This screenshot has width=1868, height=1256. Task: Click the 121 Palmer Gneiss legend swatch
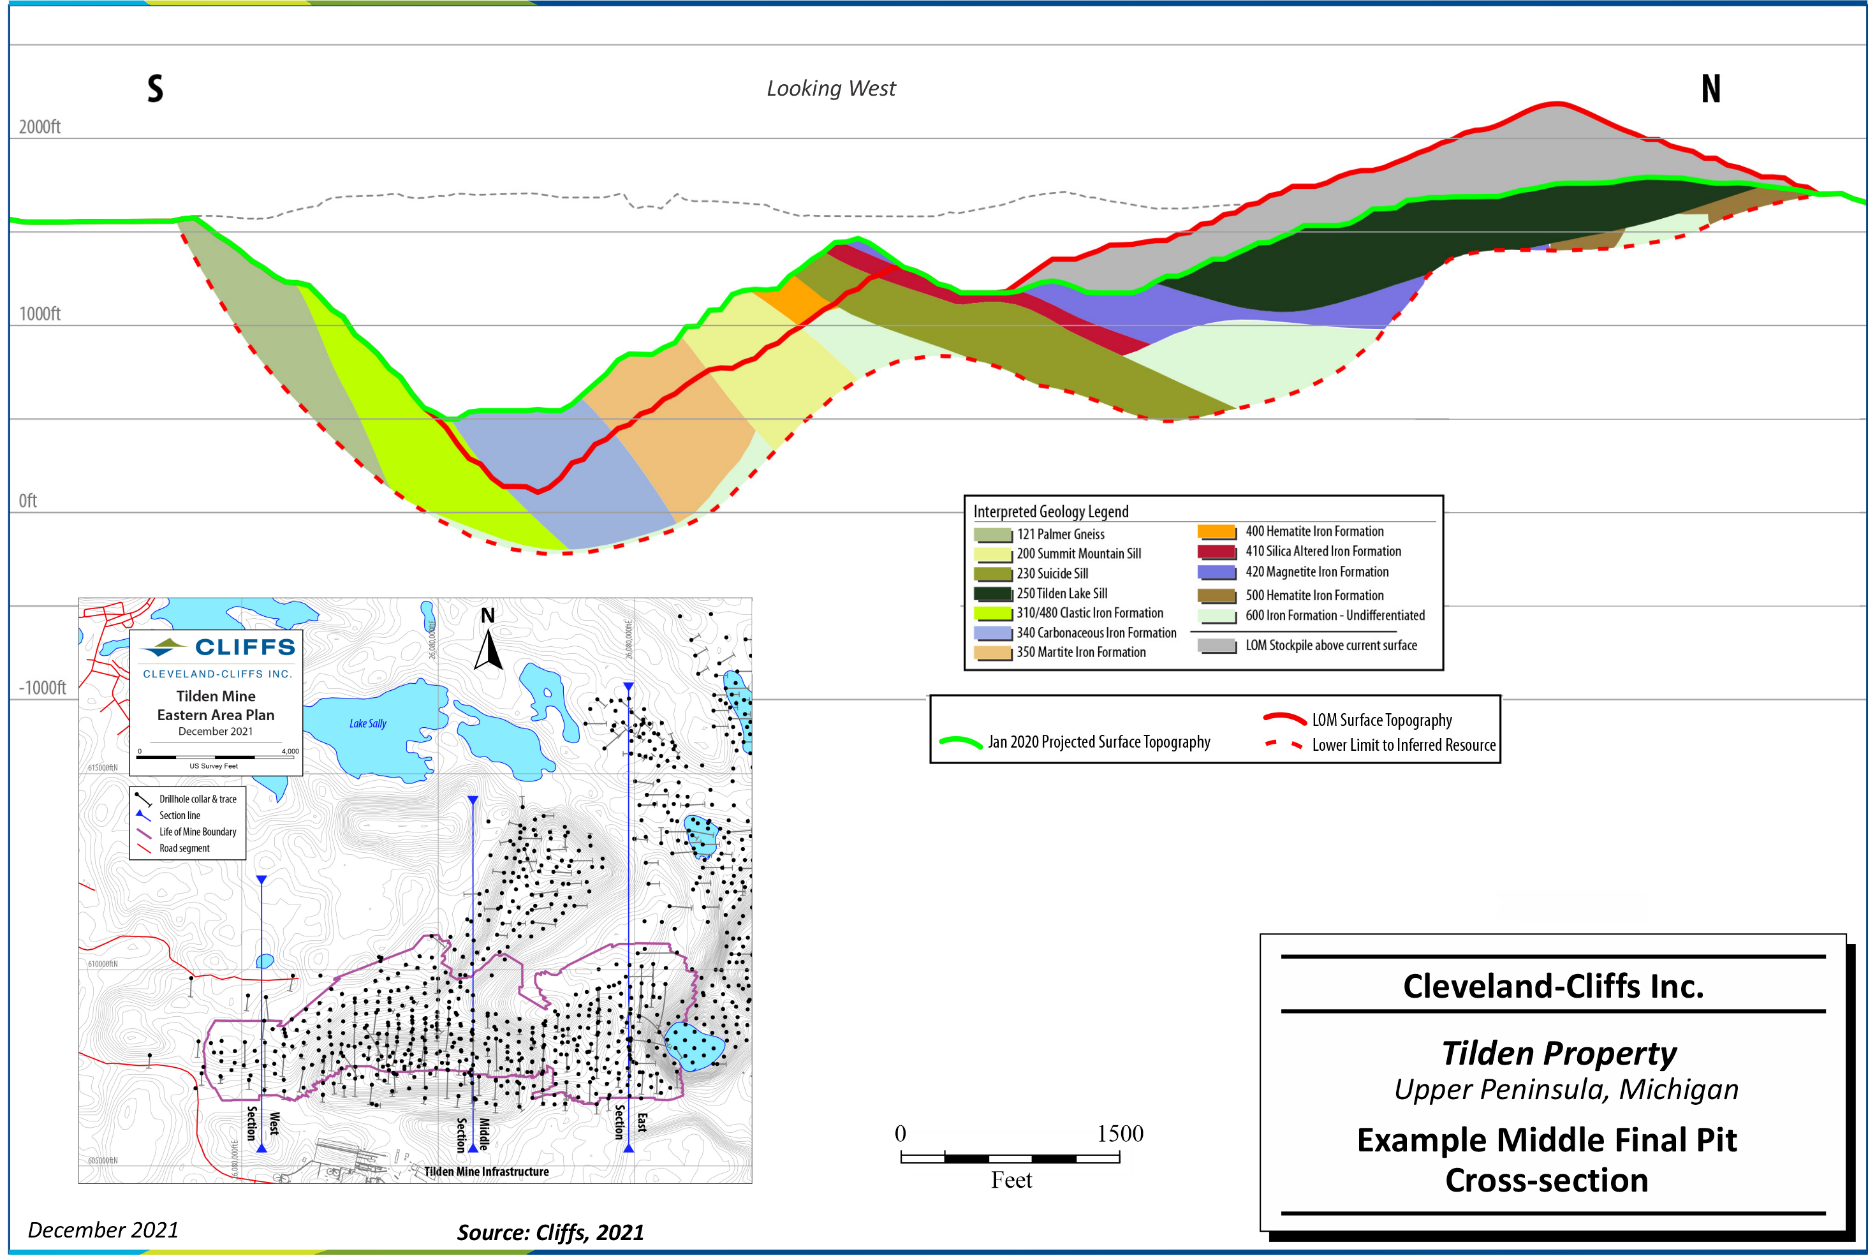(x=992, y=535)
